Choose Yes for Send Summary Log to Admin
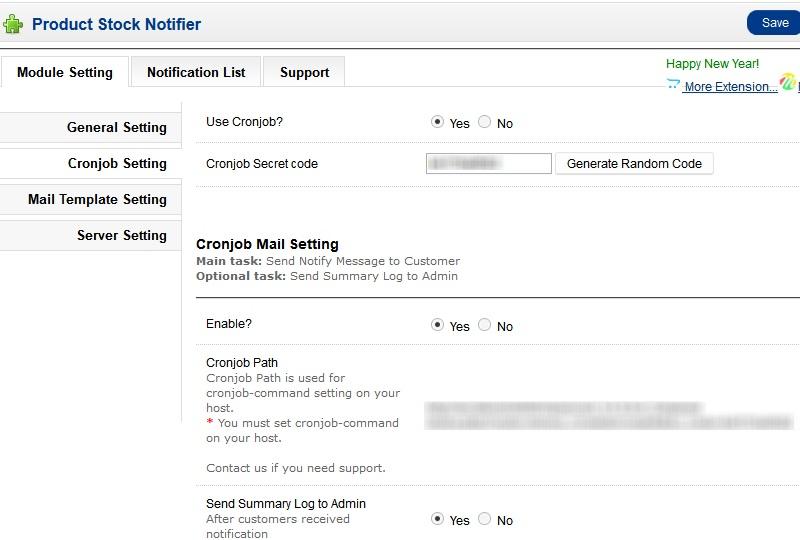 pyautogui.click(x=437, y=519)
